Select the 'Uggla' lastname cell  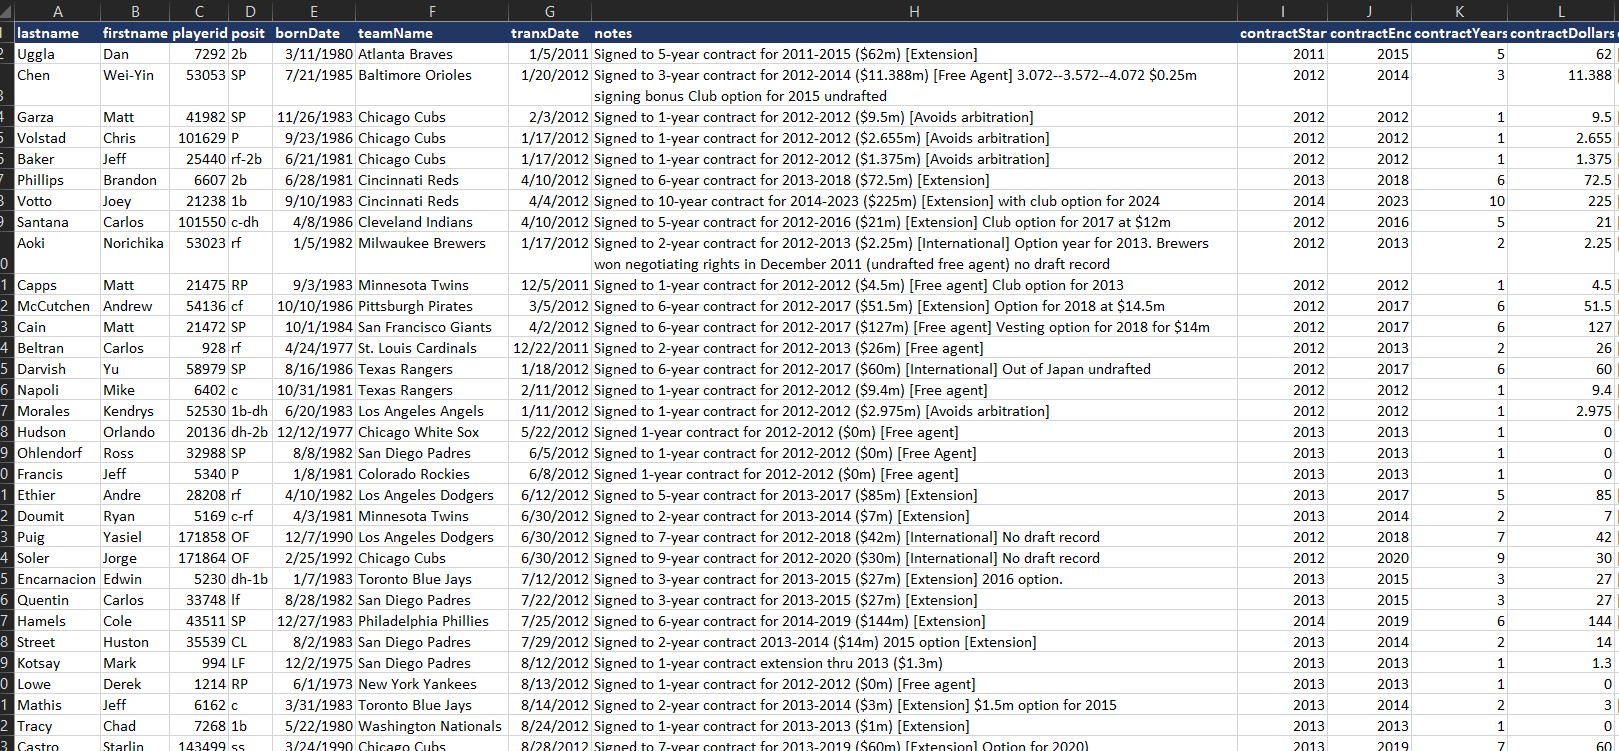click(36, 54)
